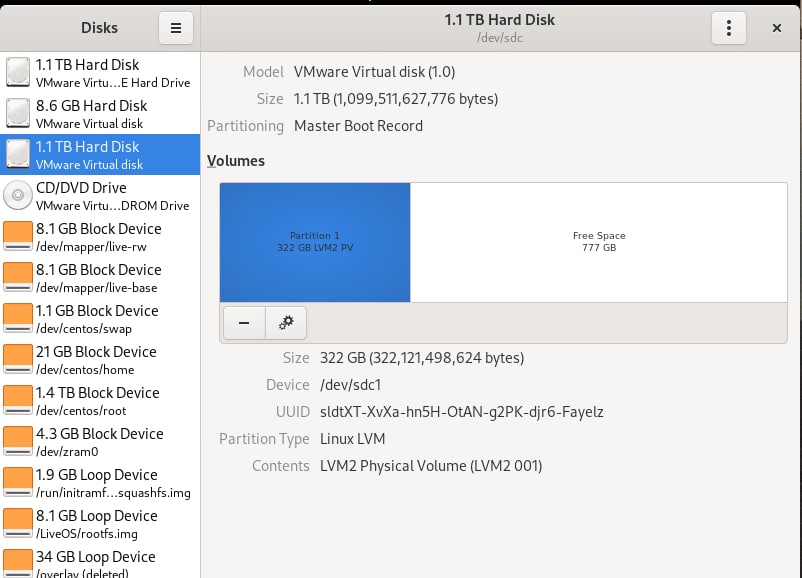Click '/dev/mapper/live-rw' path text
Screen dimensions: 802x578
[91, 247]
